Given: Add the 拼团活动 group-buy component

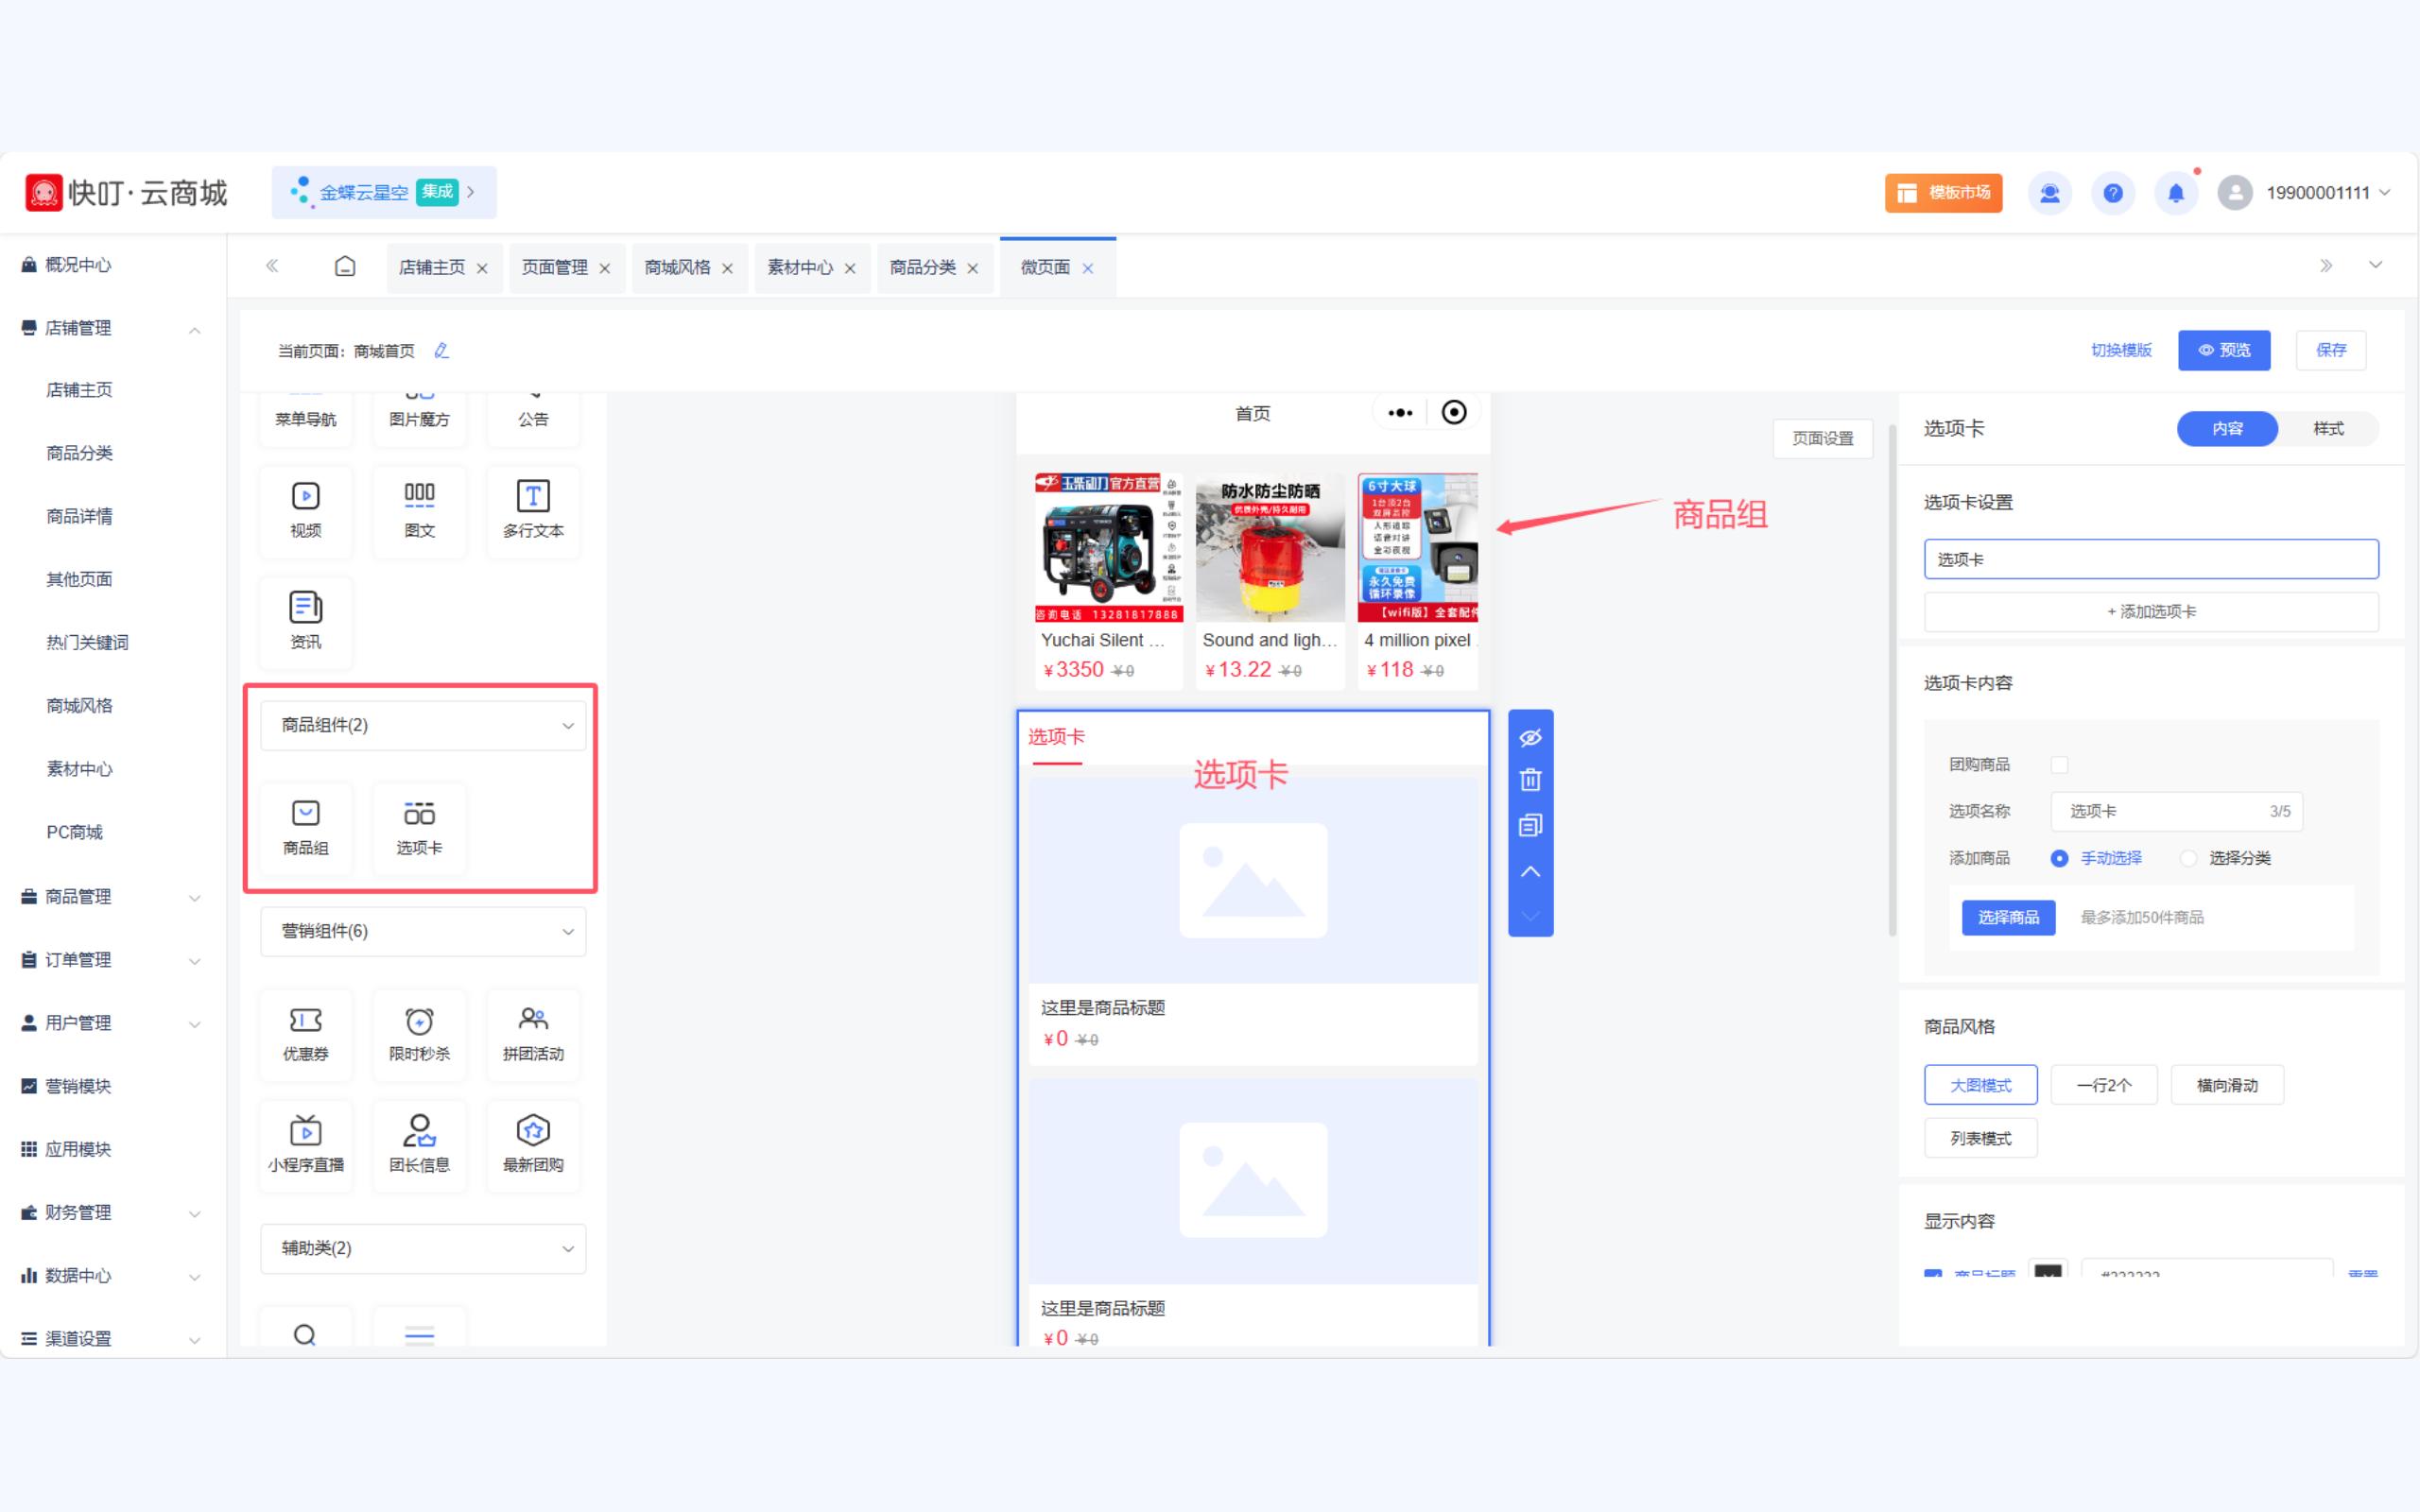Looking at the screenshot, I should click(x=533, y=1033).
